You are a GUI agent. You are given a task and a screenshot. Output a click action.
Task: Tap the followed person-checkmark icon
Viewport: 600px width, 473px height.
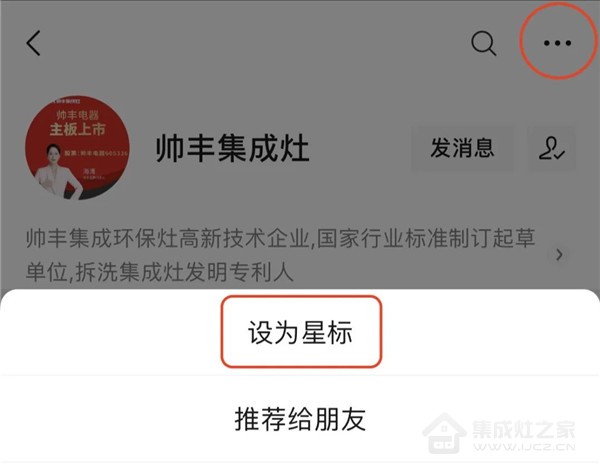tap(551, 148)
